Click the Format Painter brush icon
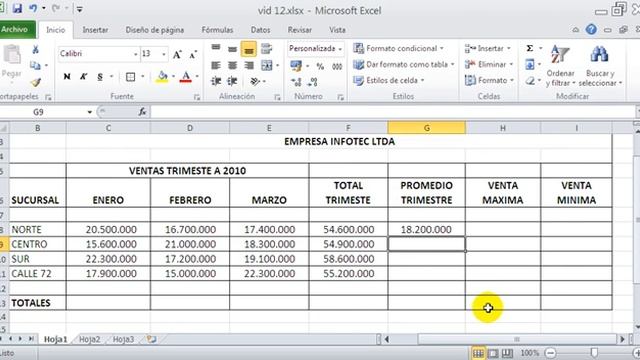Screen dimensions: 640x360 pyautogui.click(x=36, y=82)
